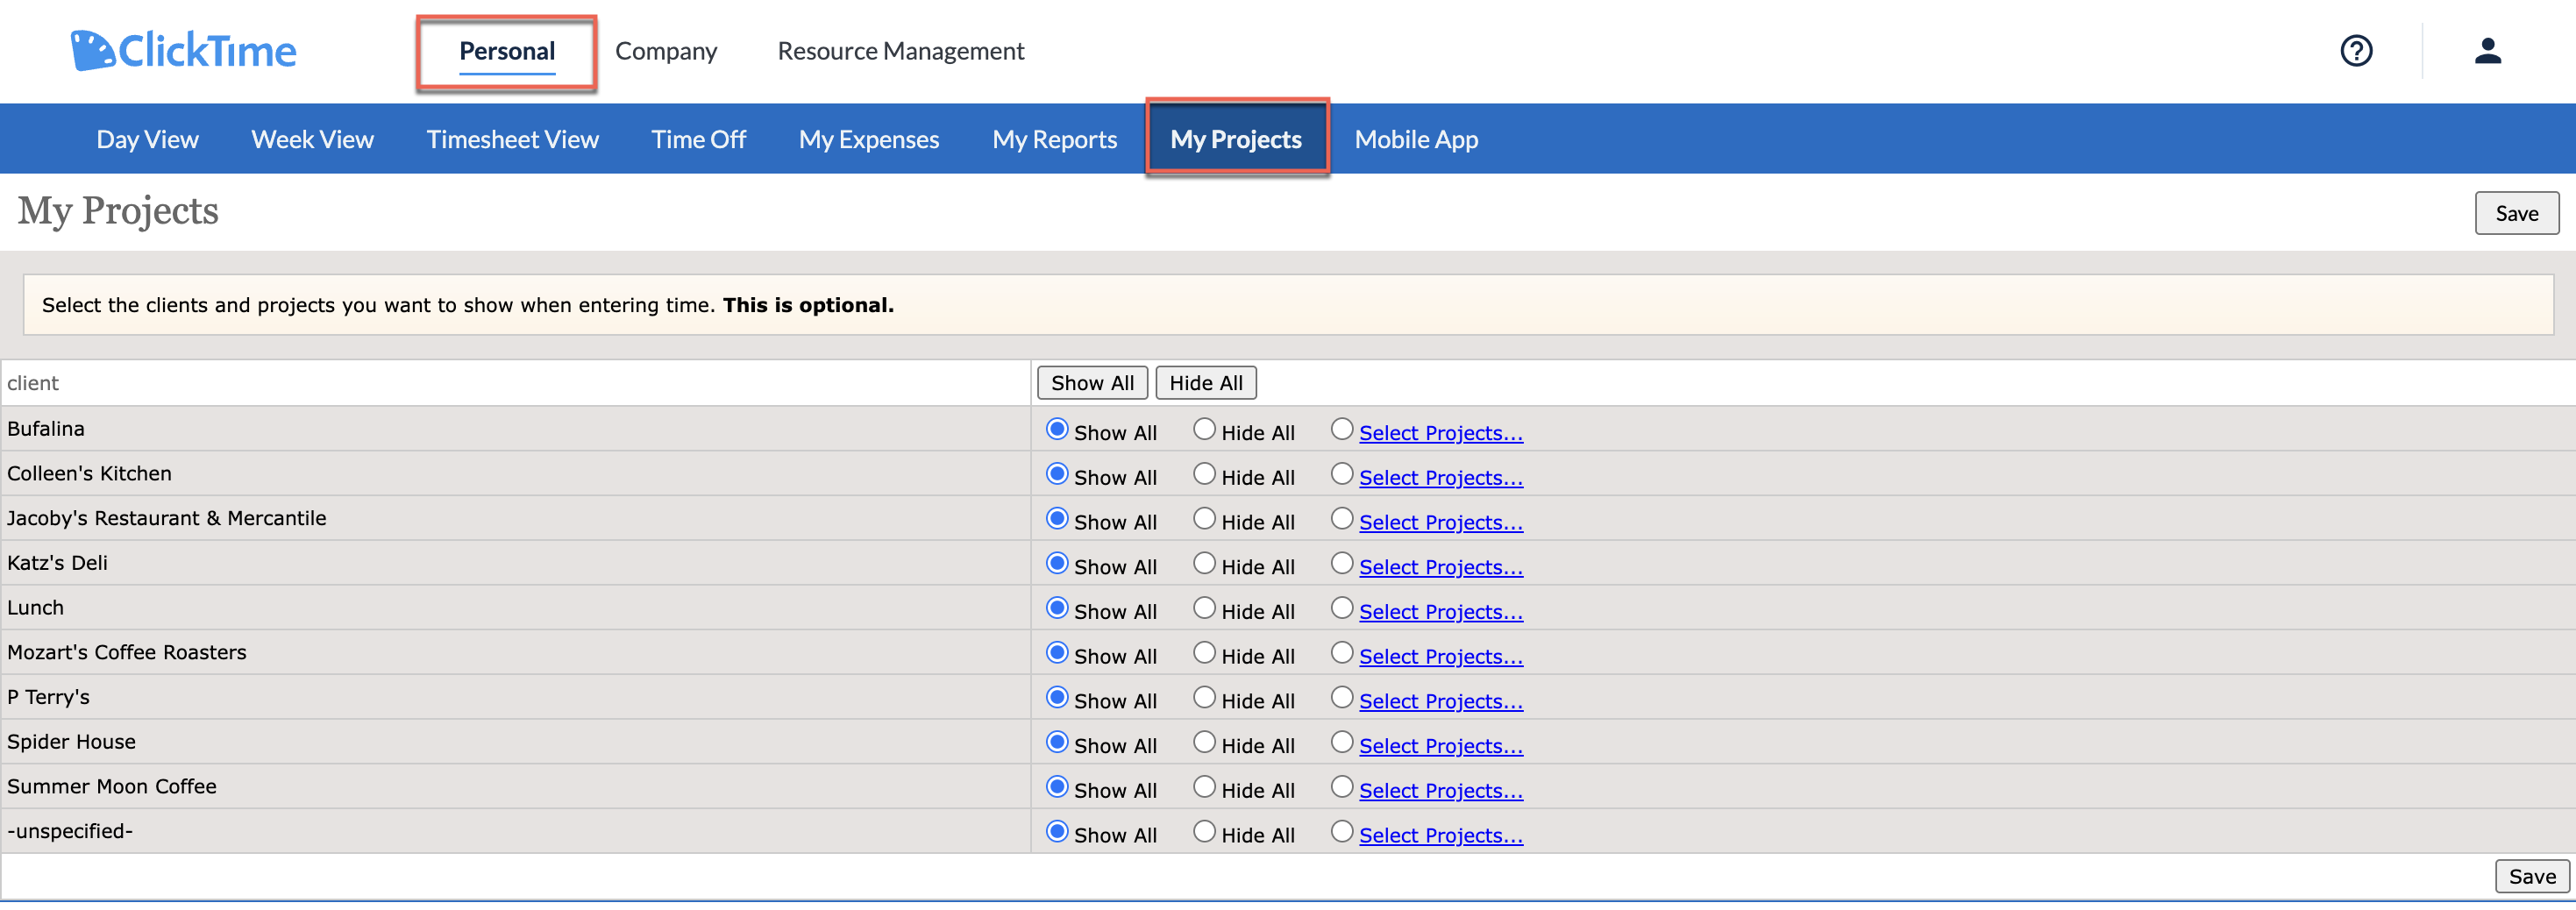The width and height of the screenshot is (2576, 910).
Task: Switch to the Company tab
Action: [666, 51]
